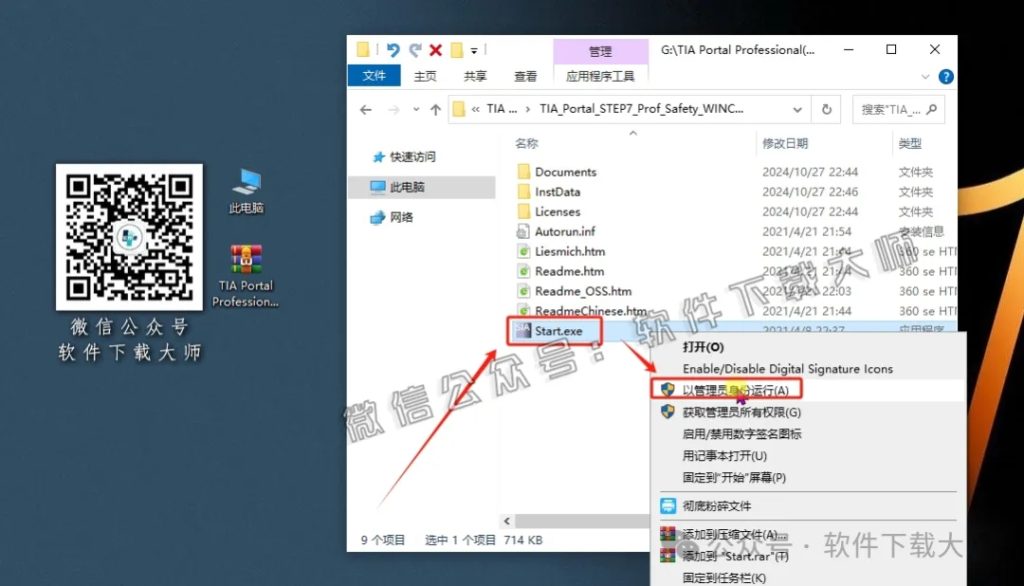Switch to the 查看 ribbon tab
This screenshot has width=1024, height=586.
[x=526, y=75]
